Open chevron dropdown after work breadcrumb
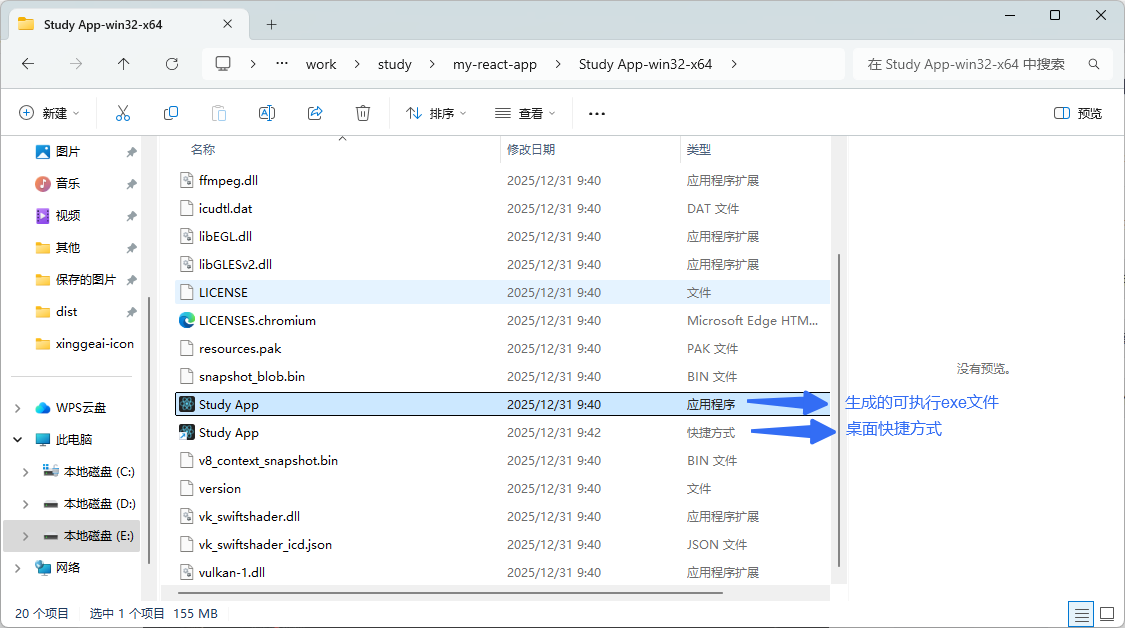This screenshot has width=1125, height=628. point(357,64)
